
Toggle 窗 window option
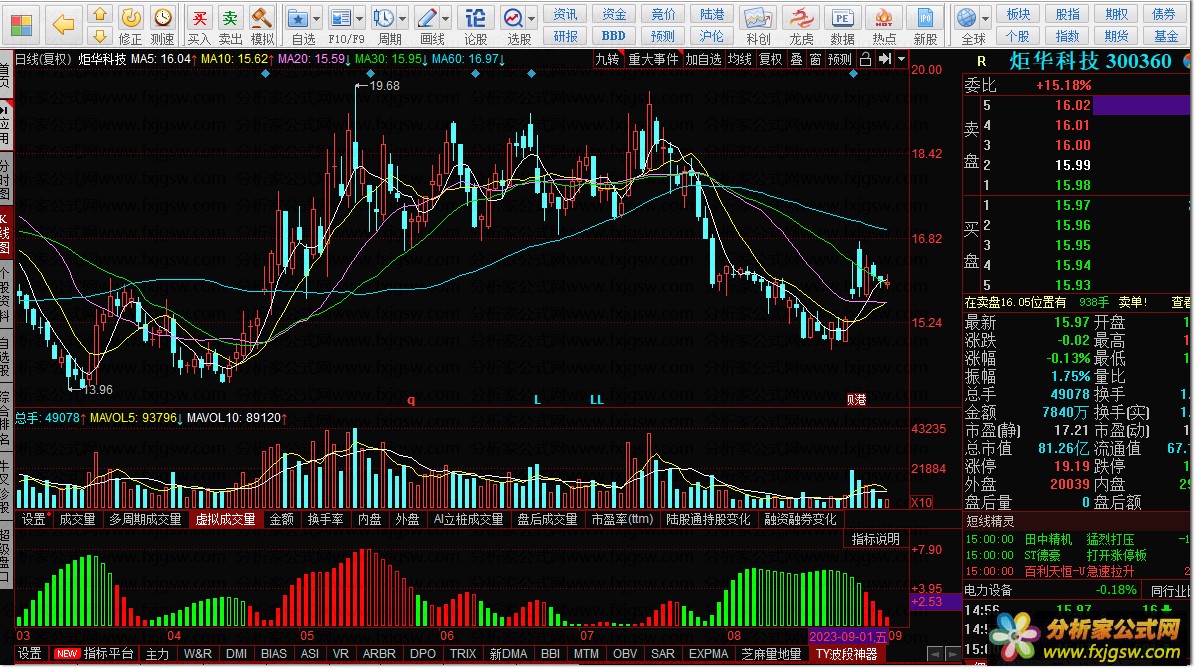pos(815,59)
